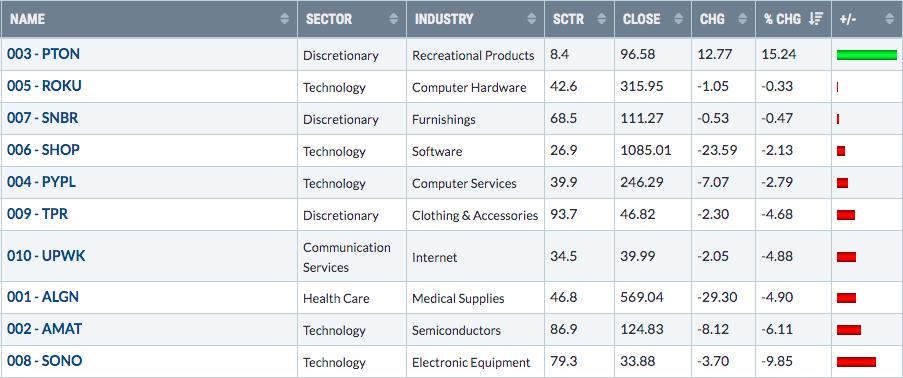
Task: Click sort arrows icon in NAME column
Action: click(x=284, y=19)
